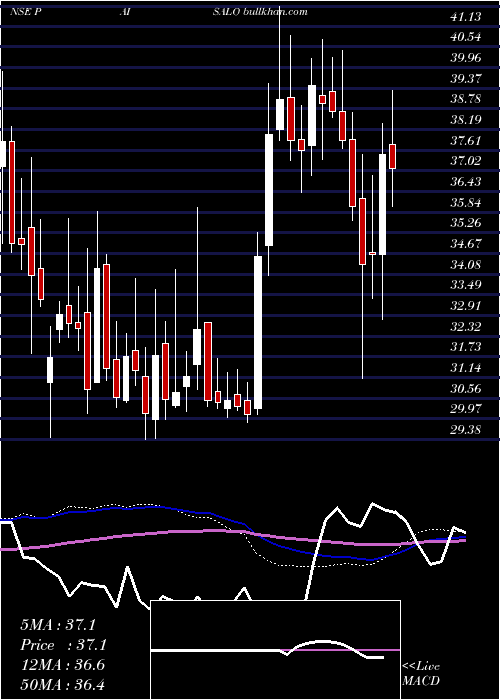The image size is (500, 700).
Task: Click the 38.78 price axis label
Action: [x=466, y=99]
